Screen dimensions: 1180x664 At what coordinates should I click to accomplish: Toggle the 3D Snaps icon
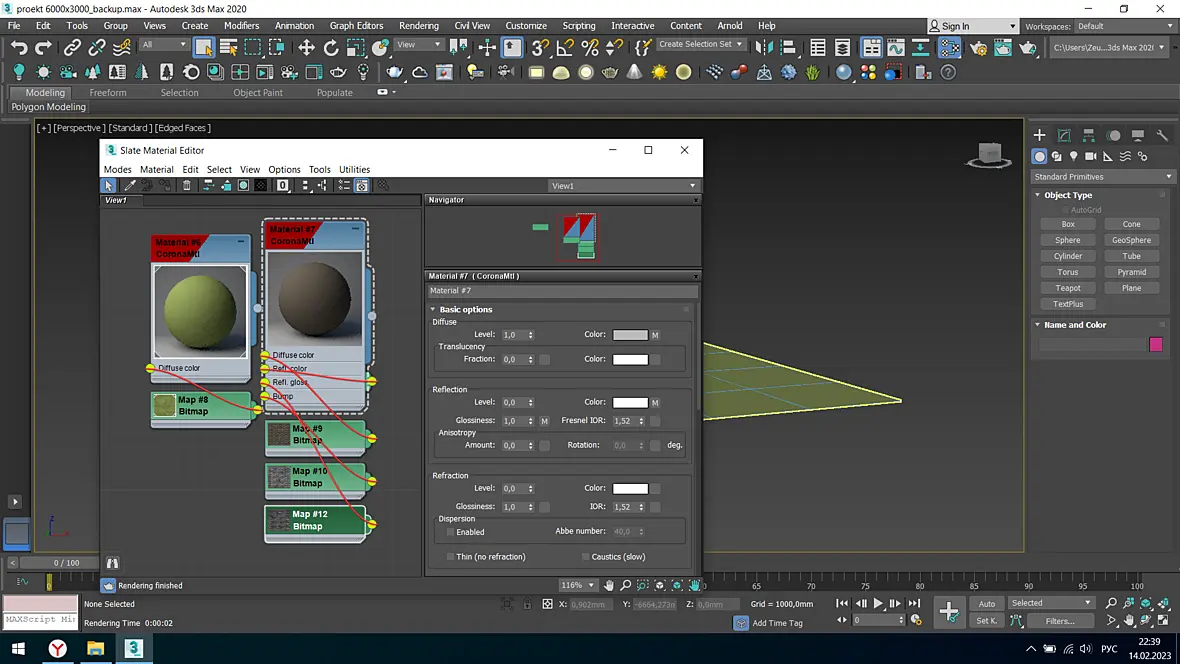coord(540,47)
